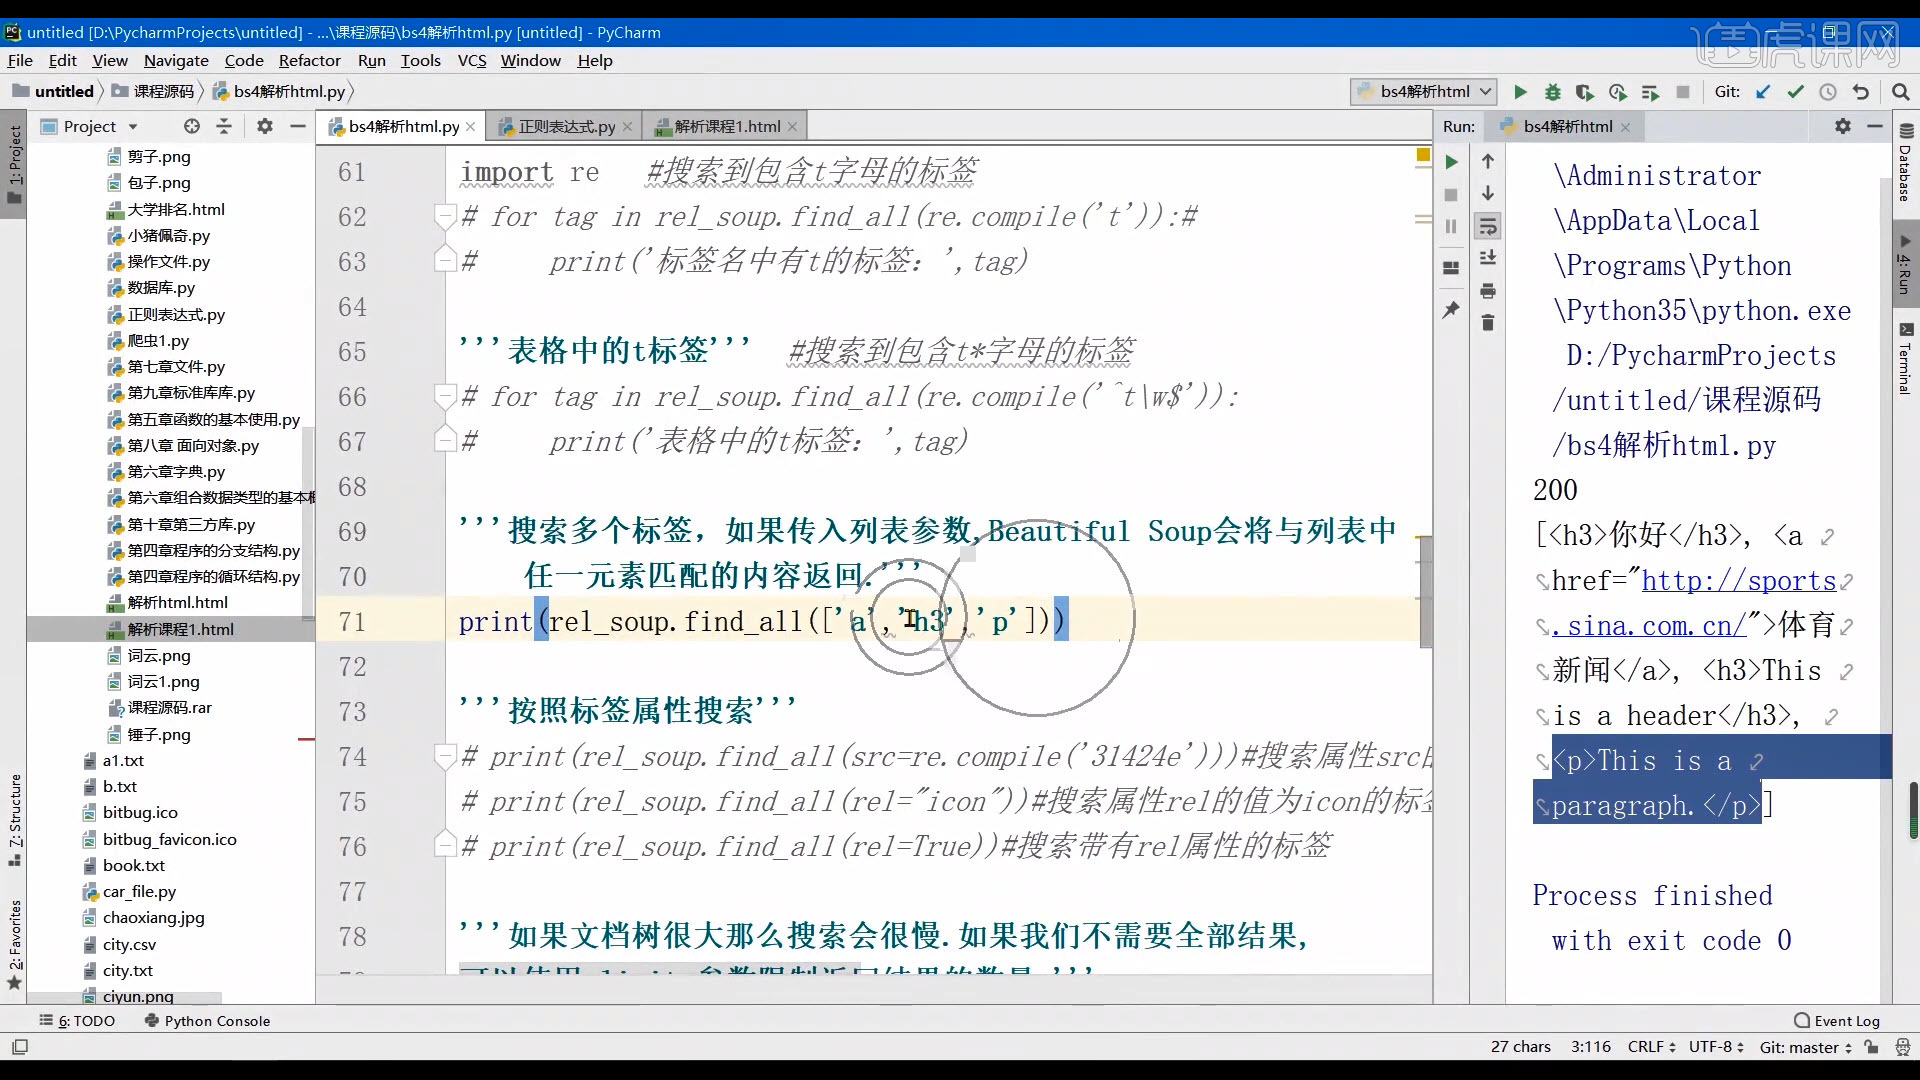
Task: Toggle the 1: Project side tool window
Action: [14, 163]
